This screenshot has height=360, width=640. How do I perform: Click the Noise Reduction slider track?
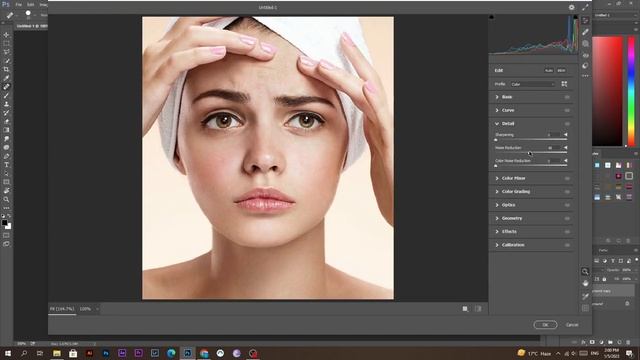point(531,153)
